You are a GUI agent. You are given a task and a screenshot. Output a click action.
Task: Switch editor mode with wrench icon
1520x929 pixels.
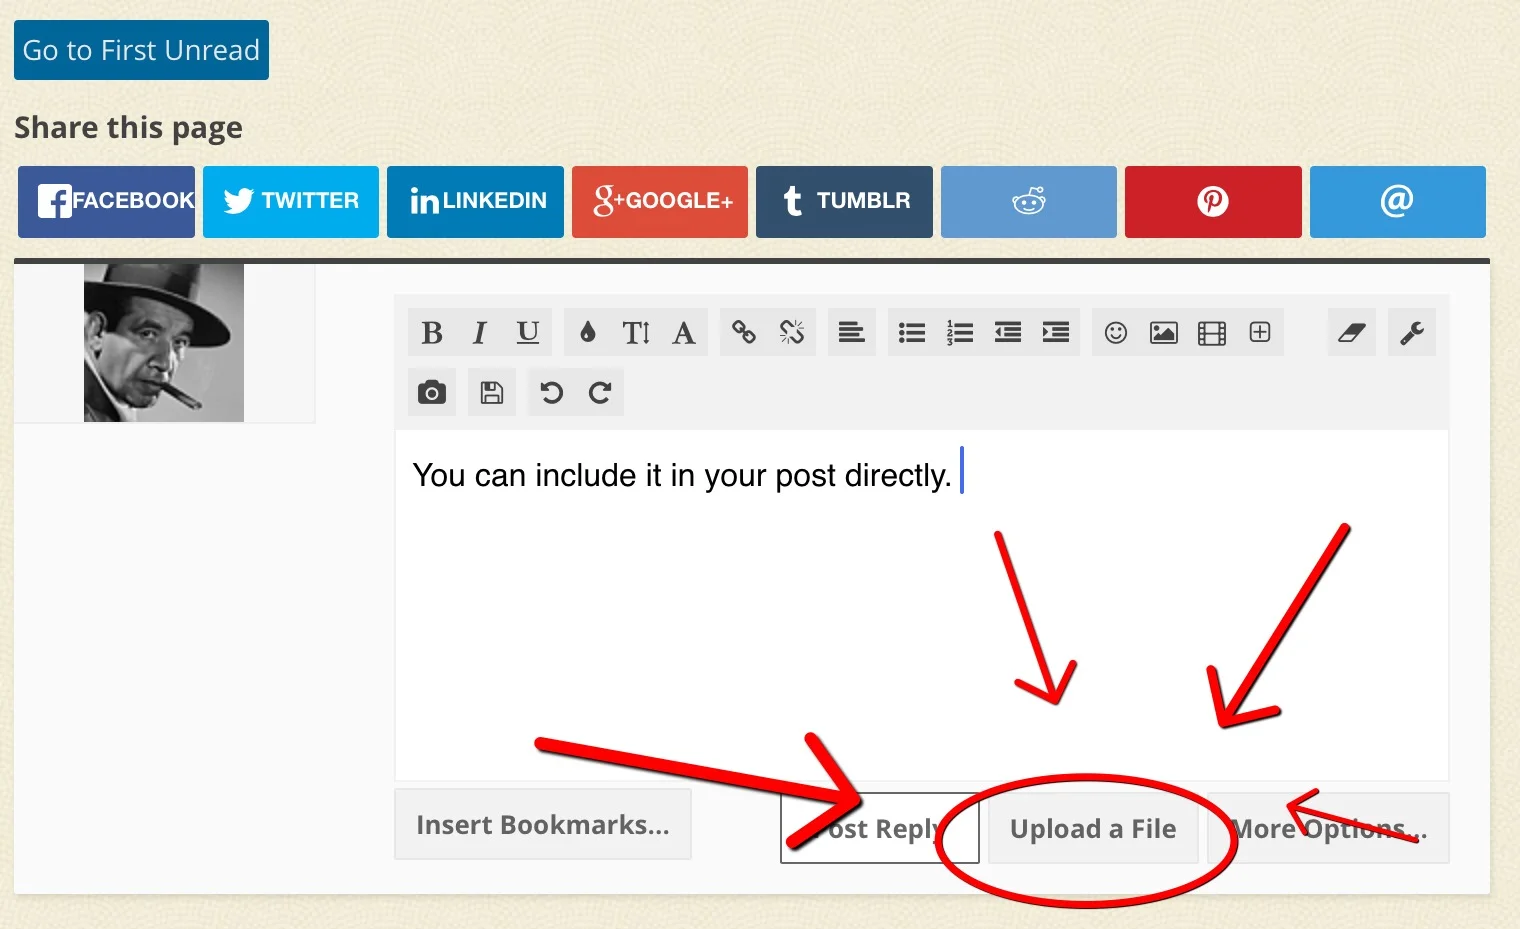[x=1412, y=332]
